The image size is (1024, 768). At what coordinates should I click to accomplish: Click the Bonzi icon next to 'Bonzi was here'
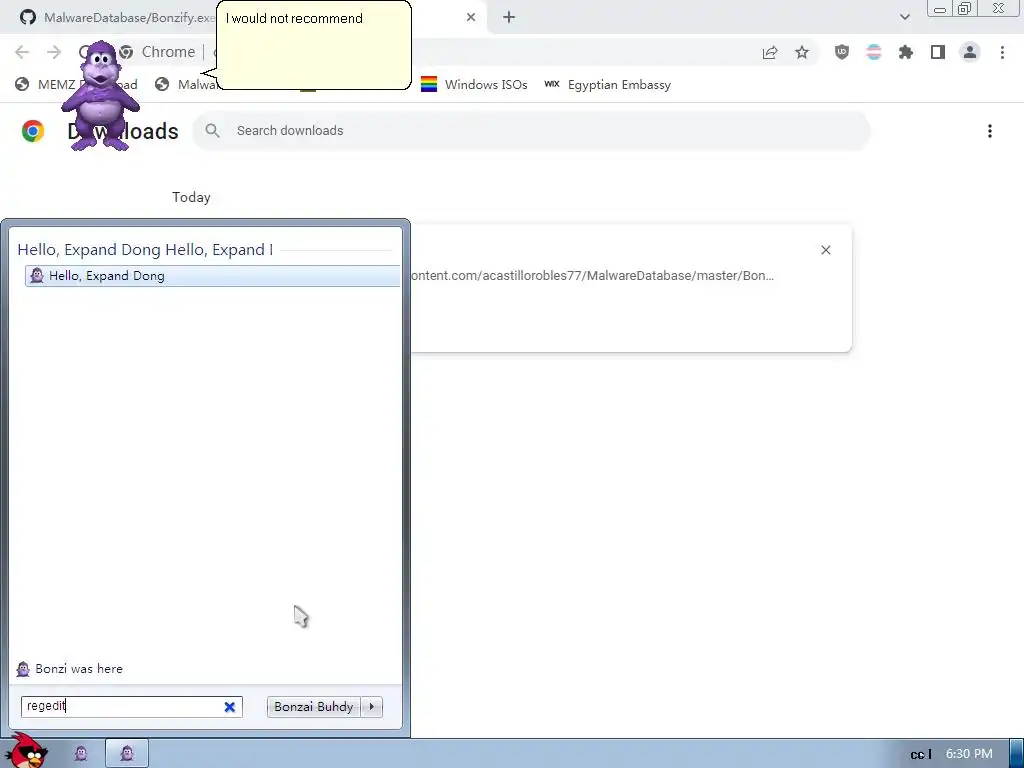23,669
